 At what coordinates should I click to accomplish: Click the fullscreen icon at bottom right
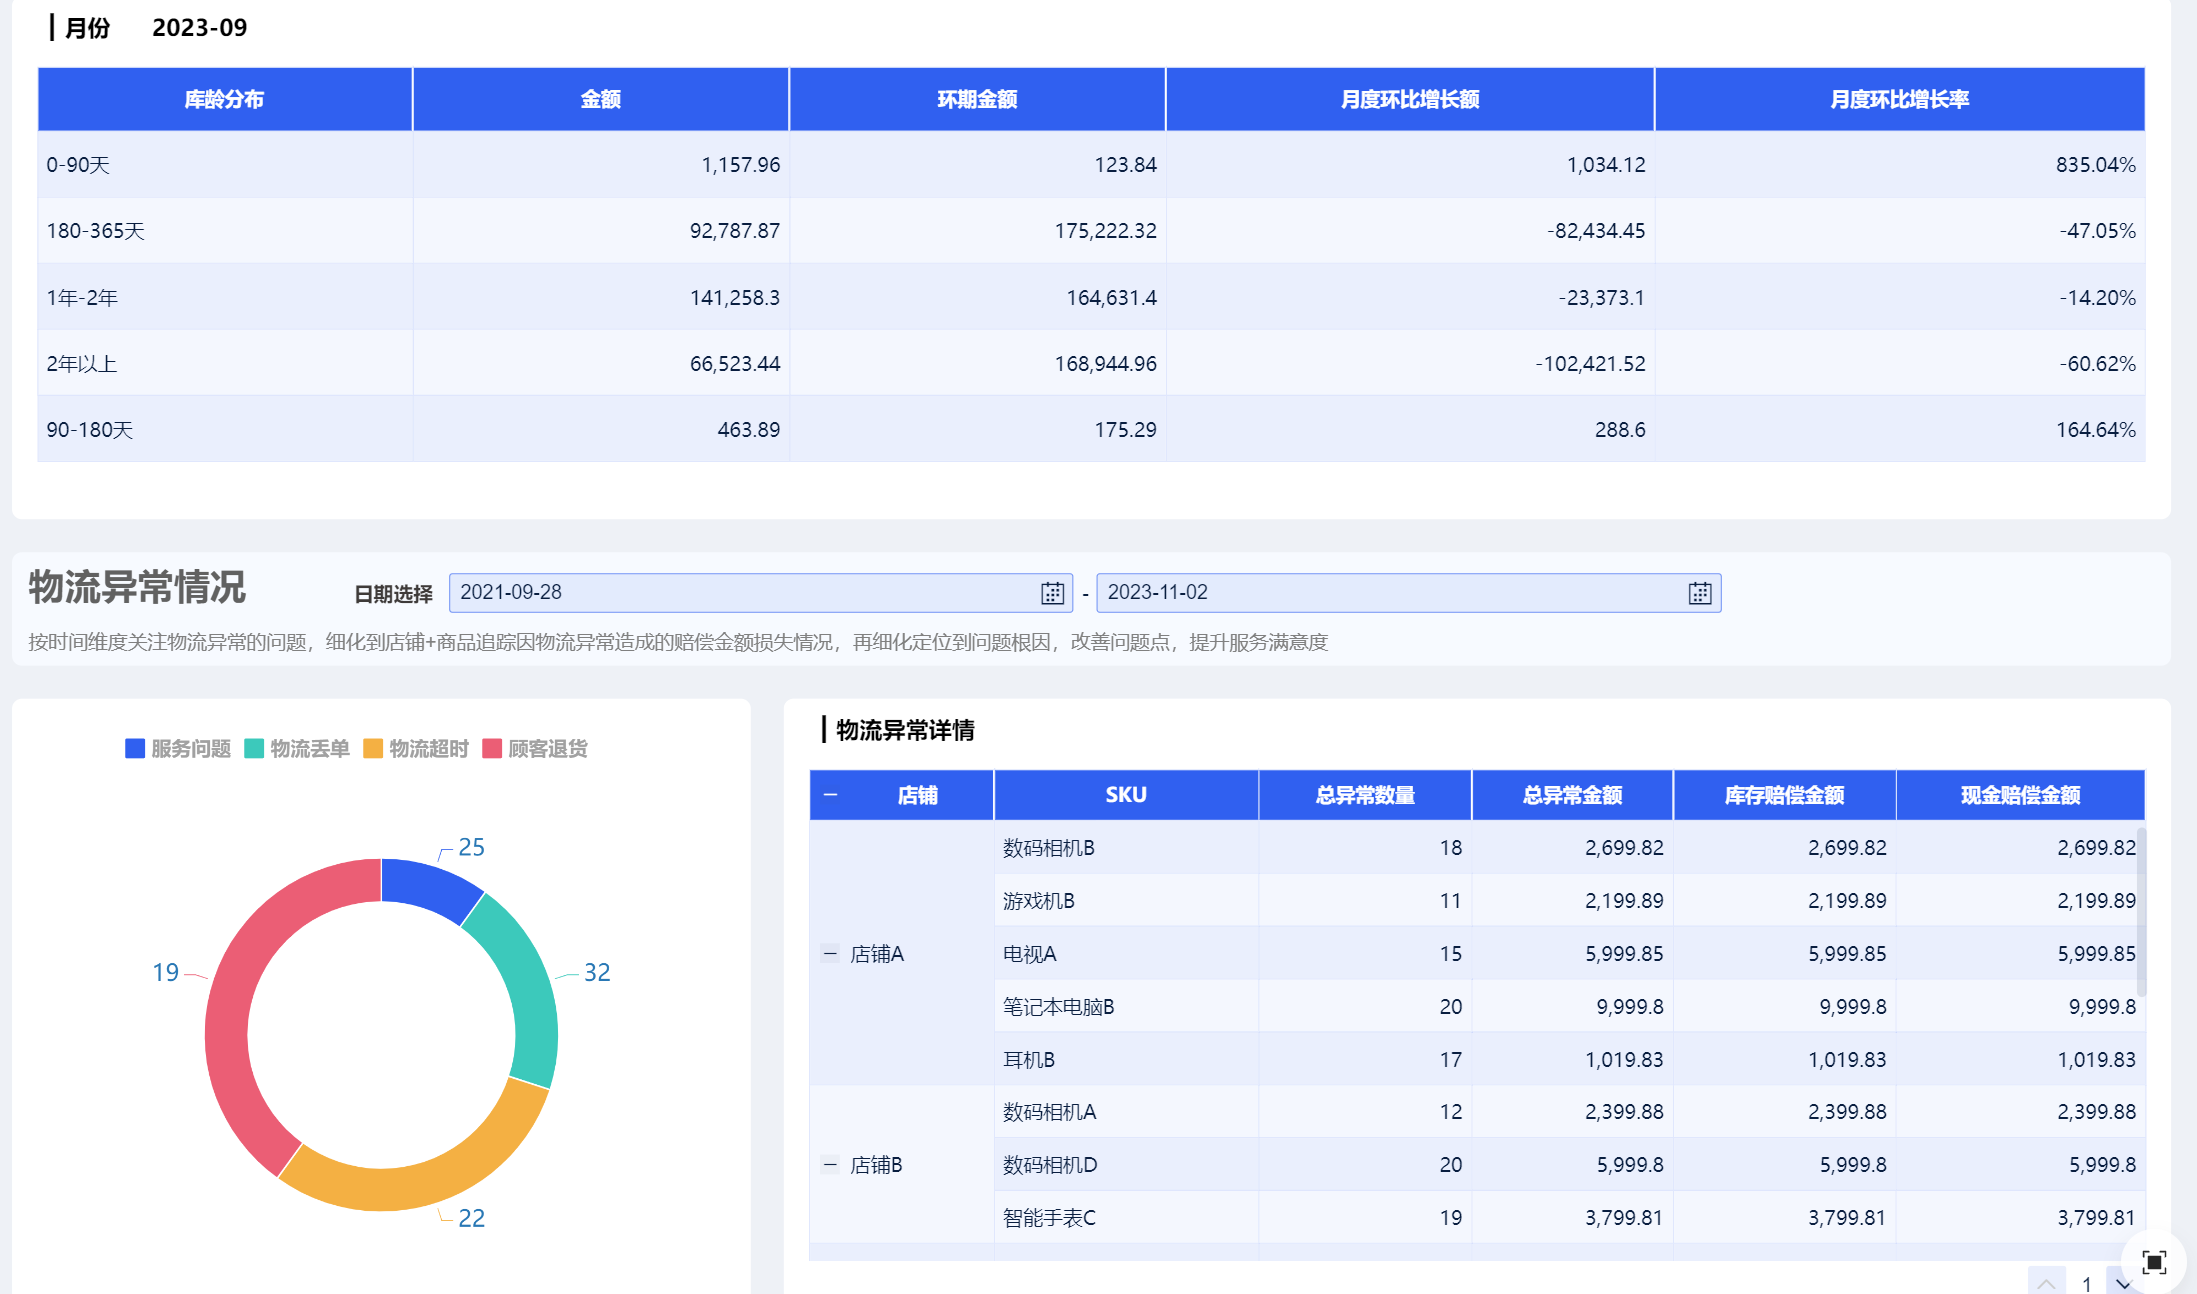tap(2154, 1262)
